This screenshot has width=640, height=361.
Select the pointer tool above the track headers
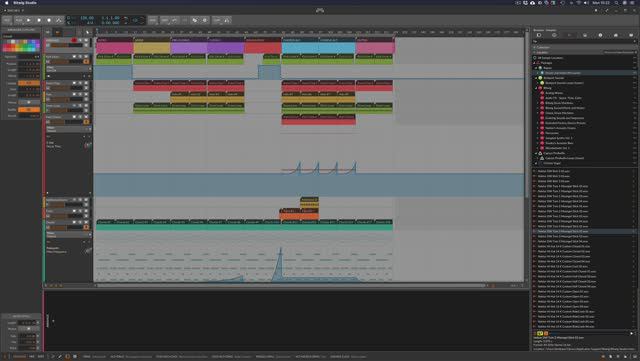(x=87, y=32)
